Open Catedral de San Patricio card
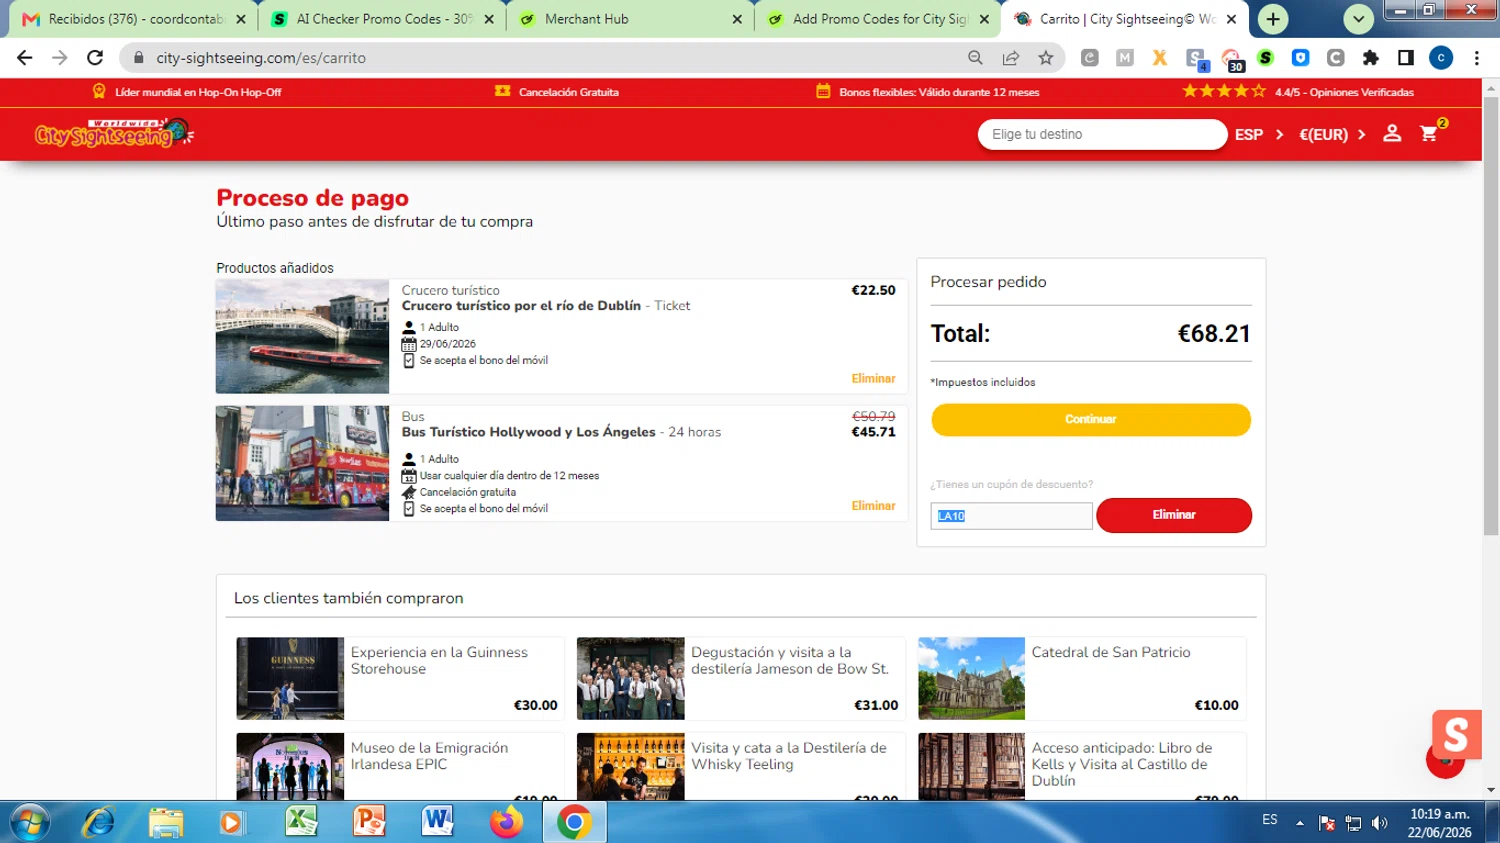The image size is (1500, 843). click(1082, 678)
